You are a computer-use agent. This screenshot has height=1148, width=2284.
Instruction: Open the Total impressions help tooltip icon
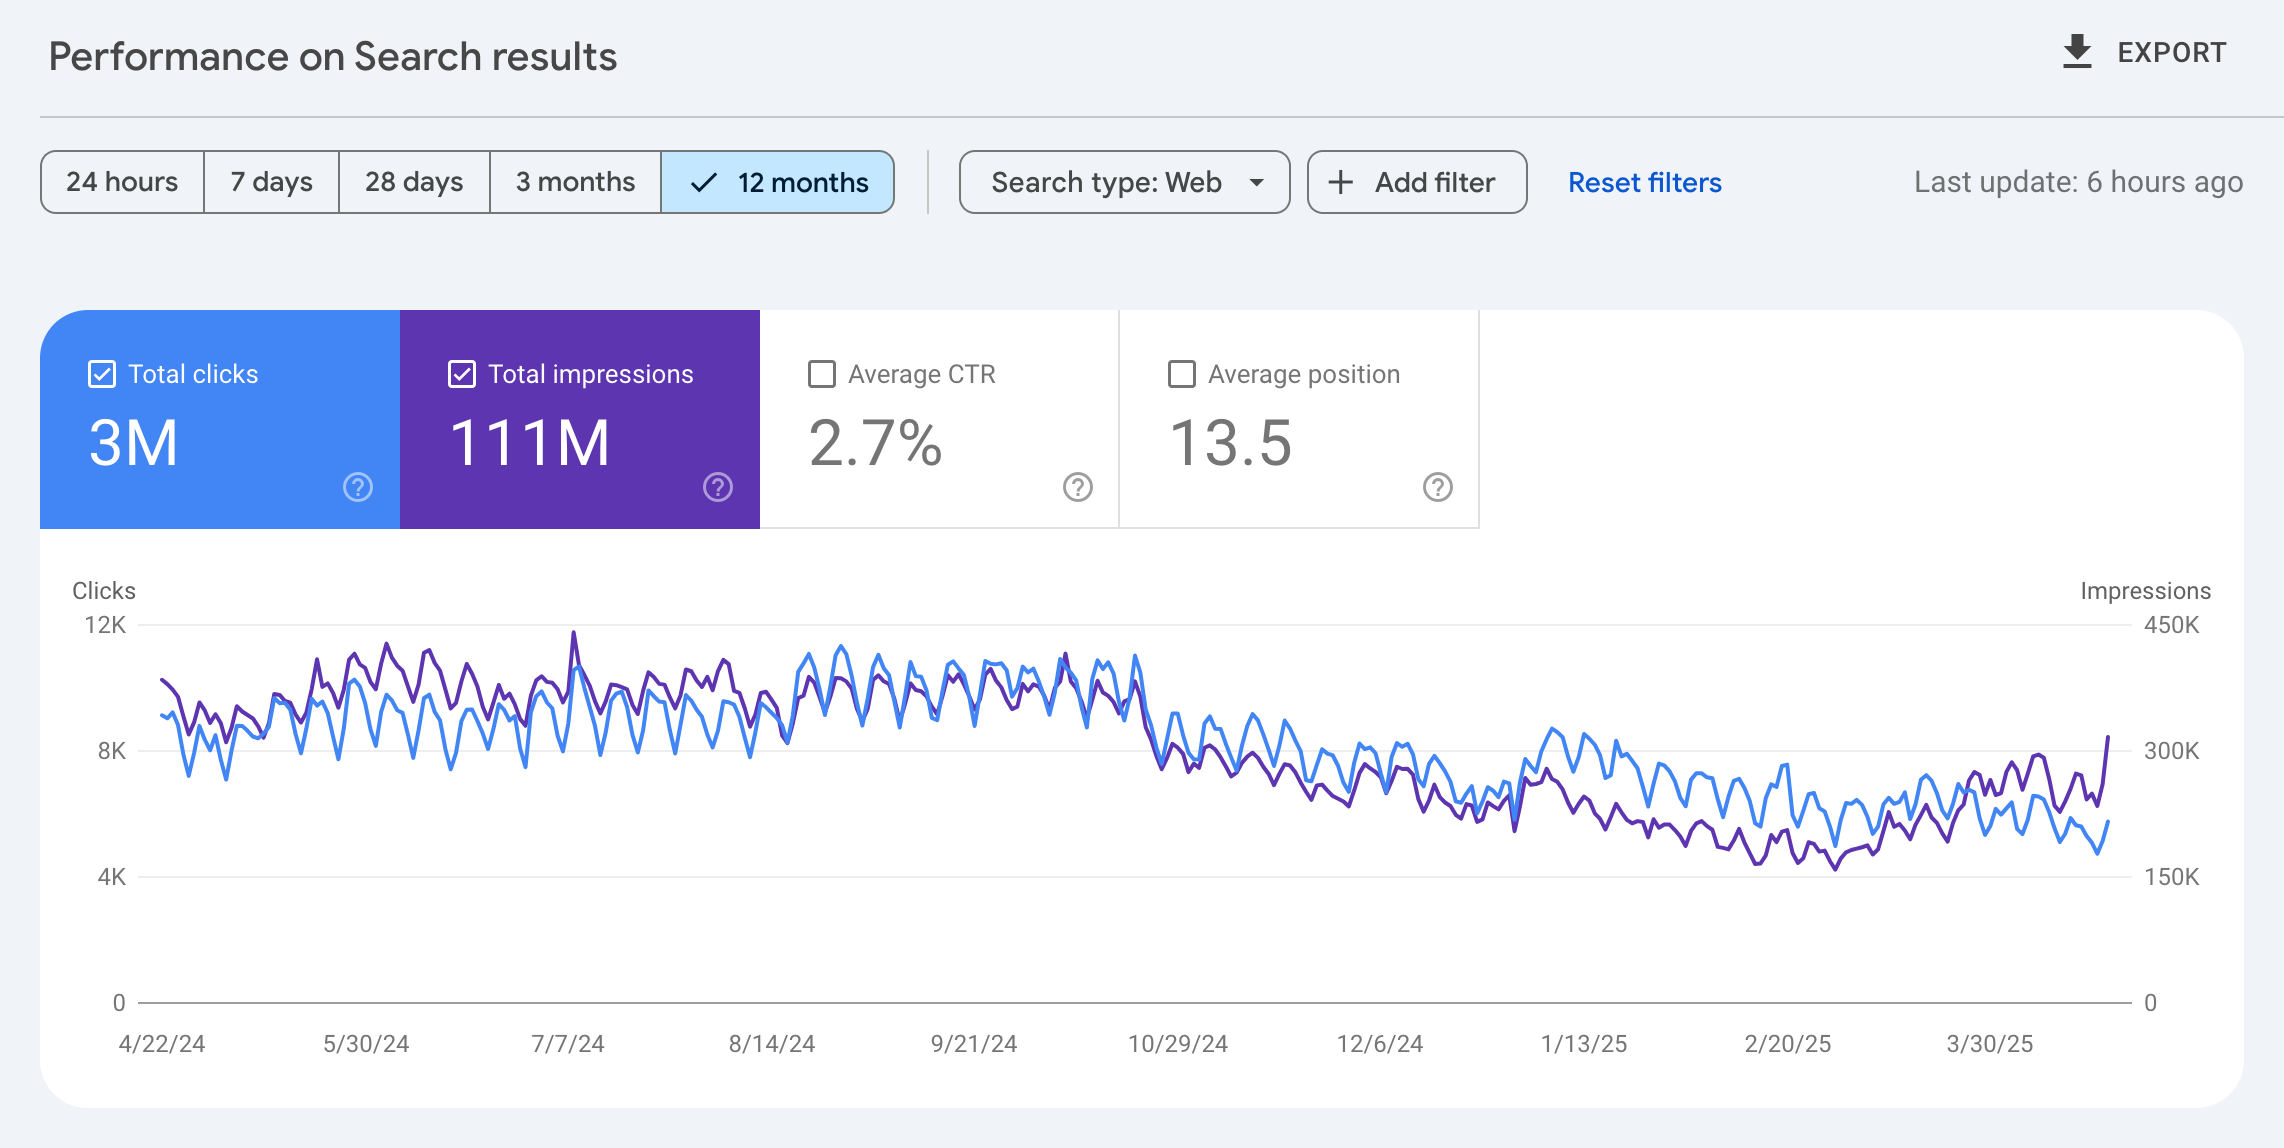[717, 488]
